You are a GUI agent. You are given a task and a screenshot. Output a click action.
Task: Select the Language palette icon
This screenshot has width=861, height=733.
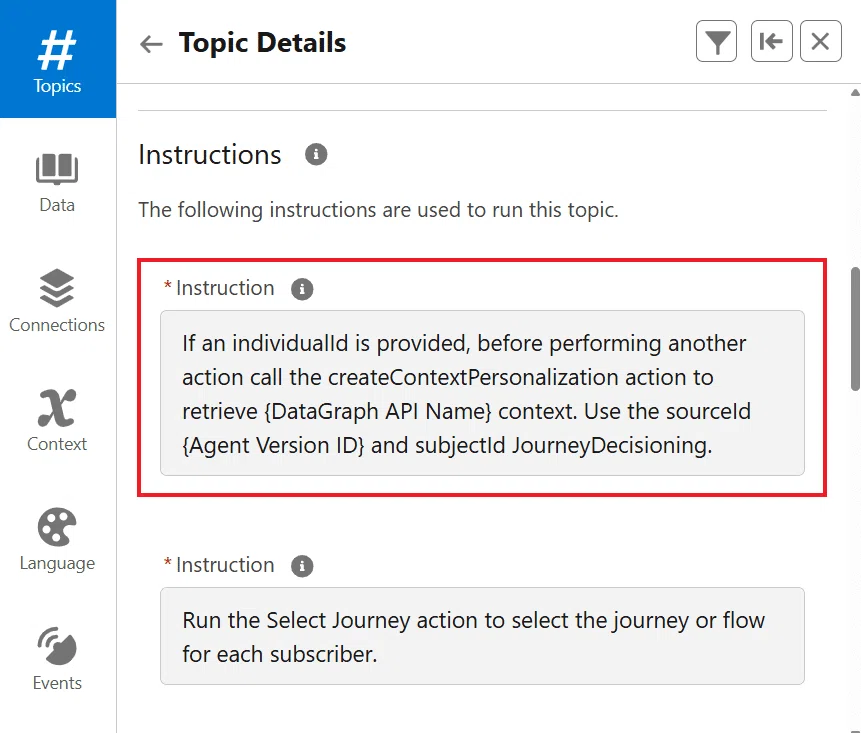57,527
